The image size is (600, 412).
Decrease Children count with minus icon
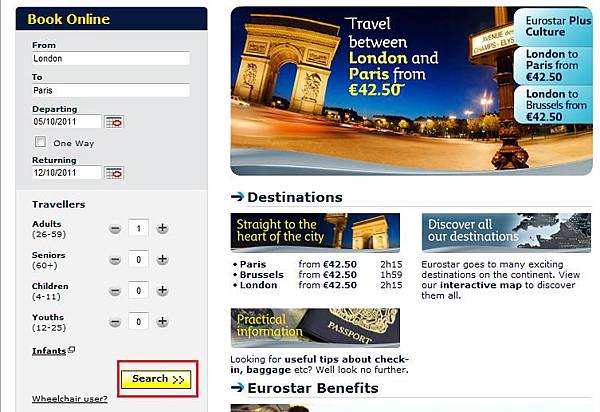tap(115, 291)
